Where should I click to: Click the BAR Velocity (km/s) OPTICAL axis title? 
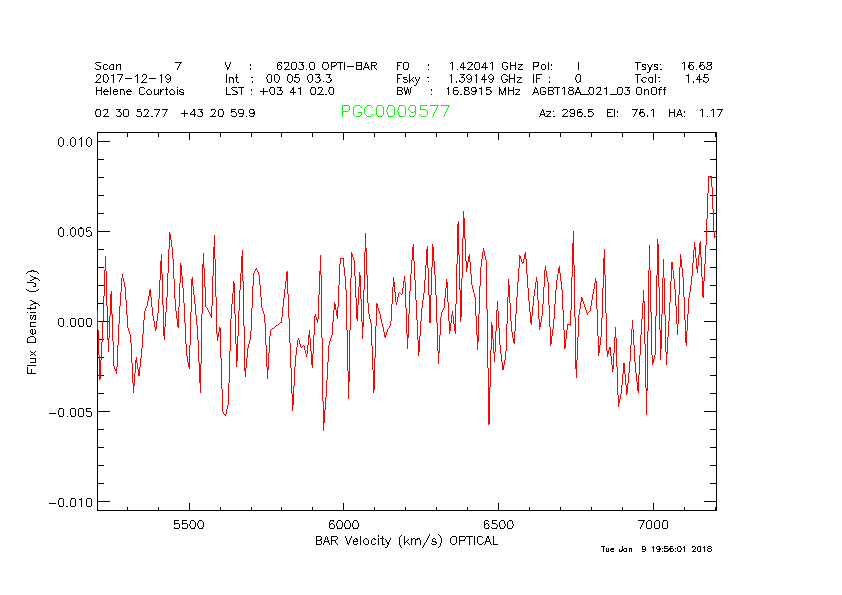coord(406,541)
